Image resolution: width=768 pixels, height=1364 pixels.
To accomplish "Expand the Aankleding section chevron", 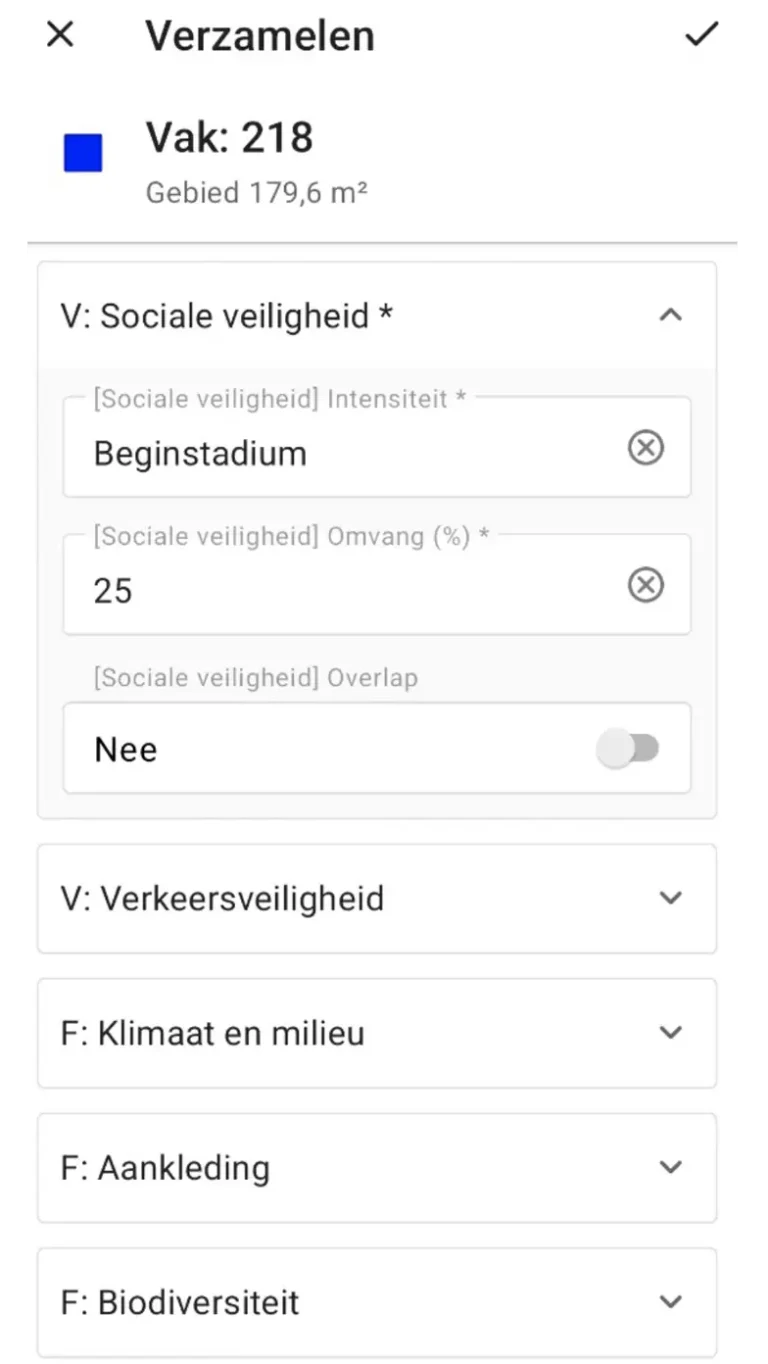I will (670, 1167).
